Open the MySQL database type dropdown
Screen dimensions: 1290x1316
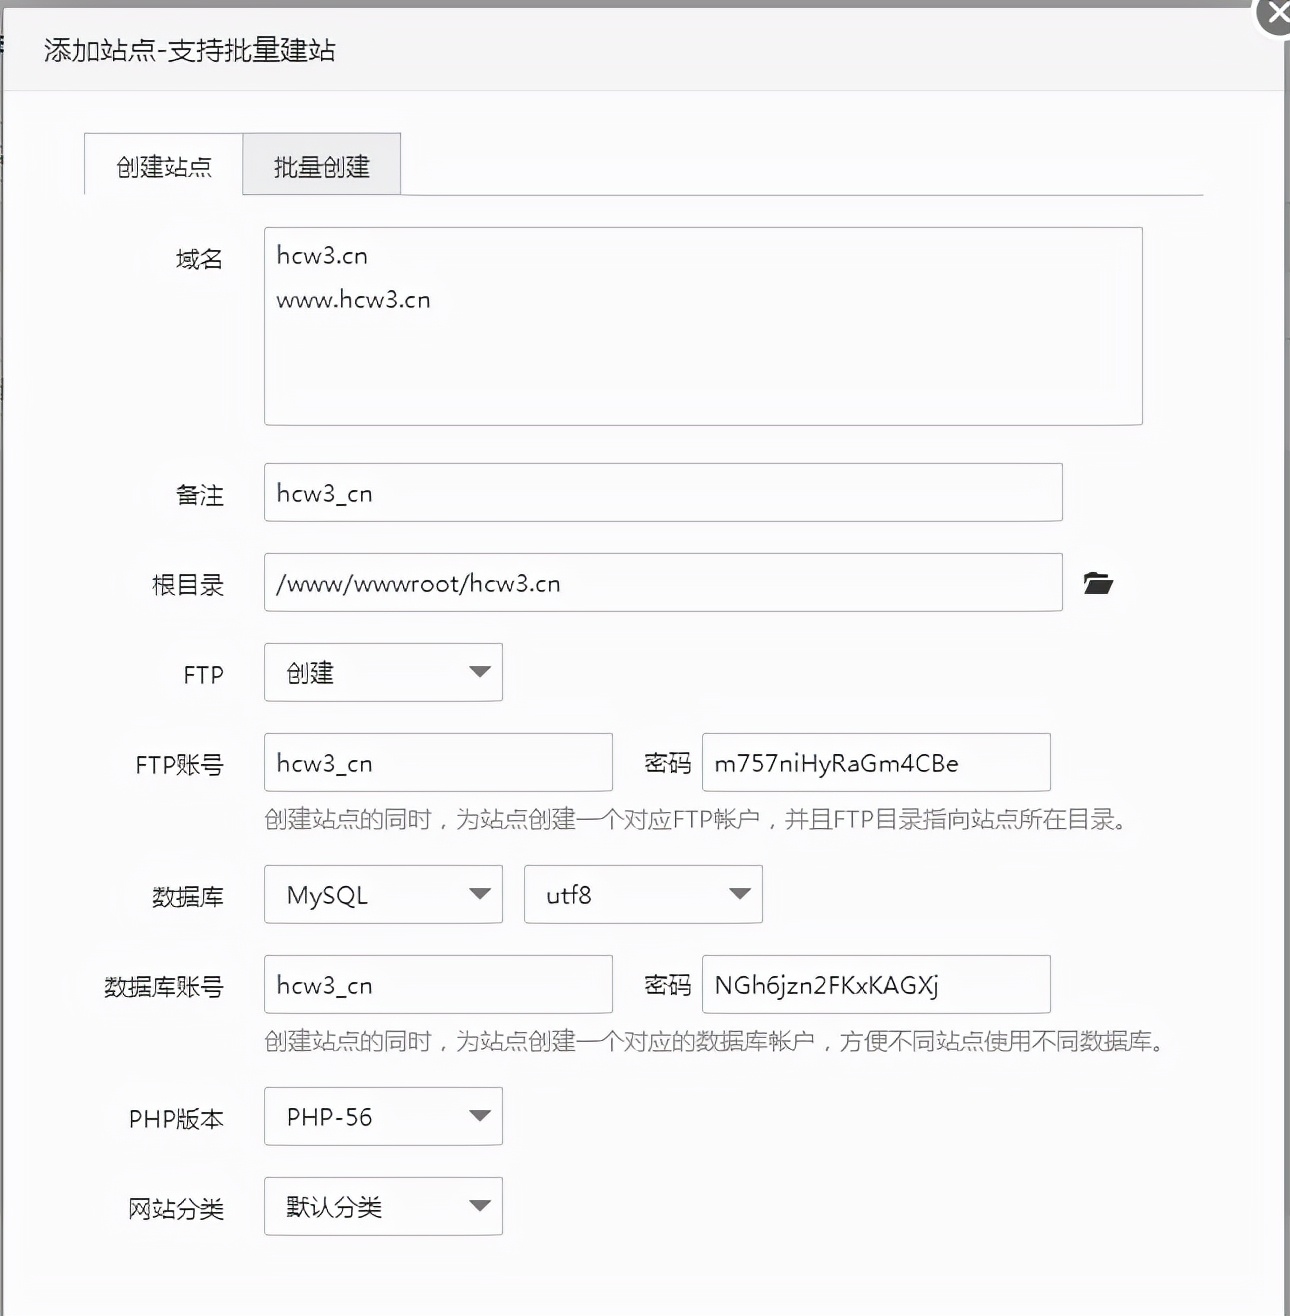point(383,894)
